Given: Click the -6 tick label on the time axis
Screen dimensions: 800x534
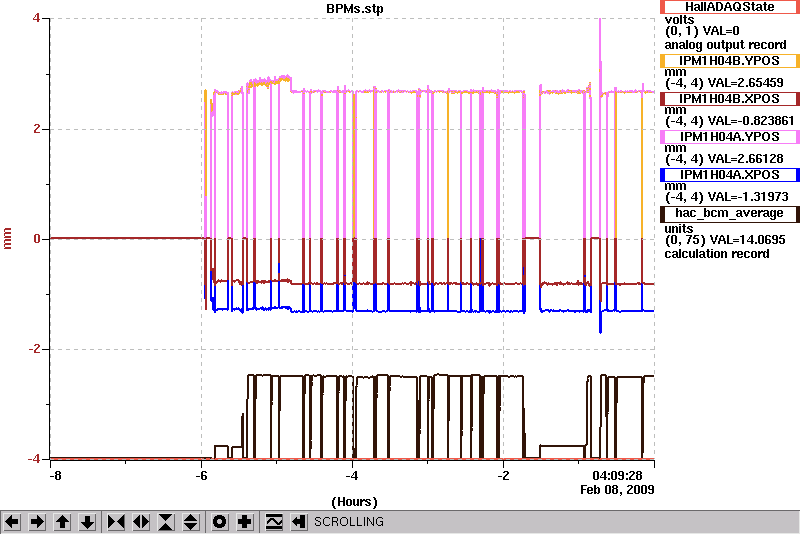Looking at the screenshot, I should coord(202,476).
